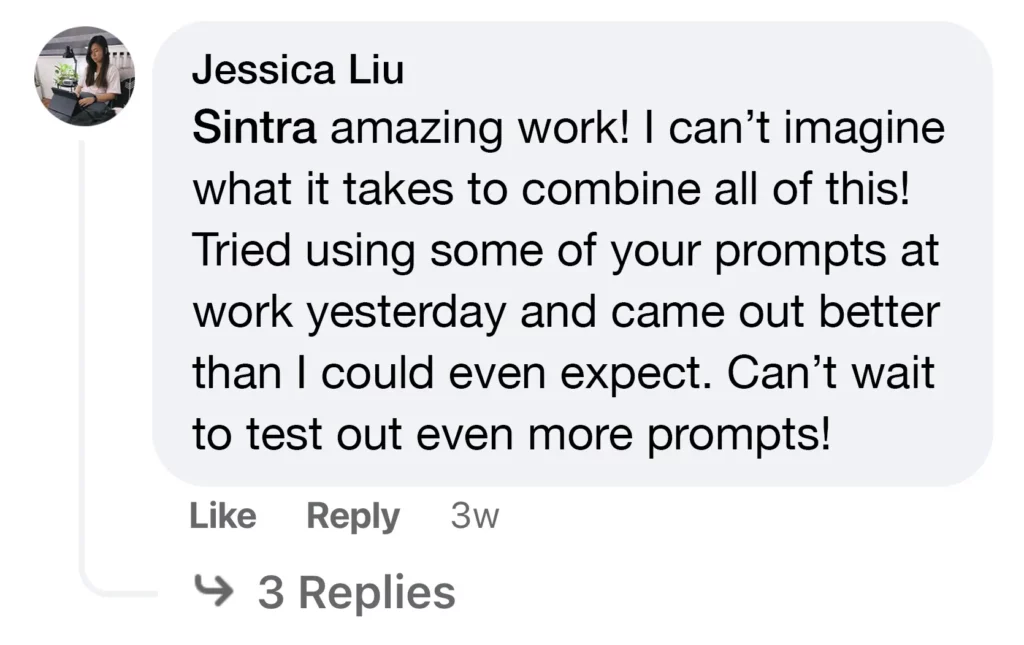Viewport: 1024px width, 645px height.
Task: Expand the 3 Replies thread
Action: click(x=325, y=592)
